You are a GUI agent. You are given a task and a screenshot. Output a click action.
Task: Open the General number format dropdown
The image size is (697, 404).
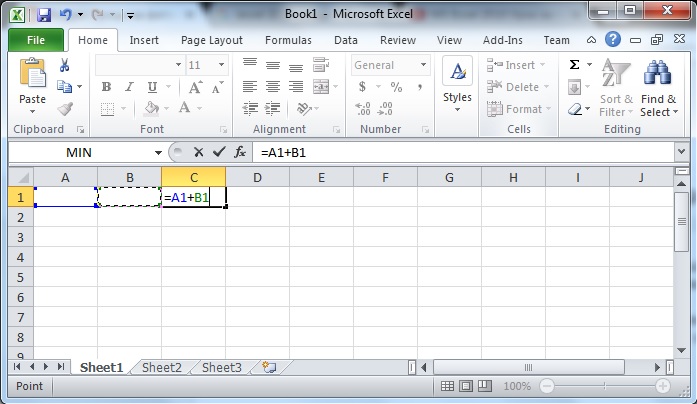423,65
